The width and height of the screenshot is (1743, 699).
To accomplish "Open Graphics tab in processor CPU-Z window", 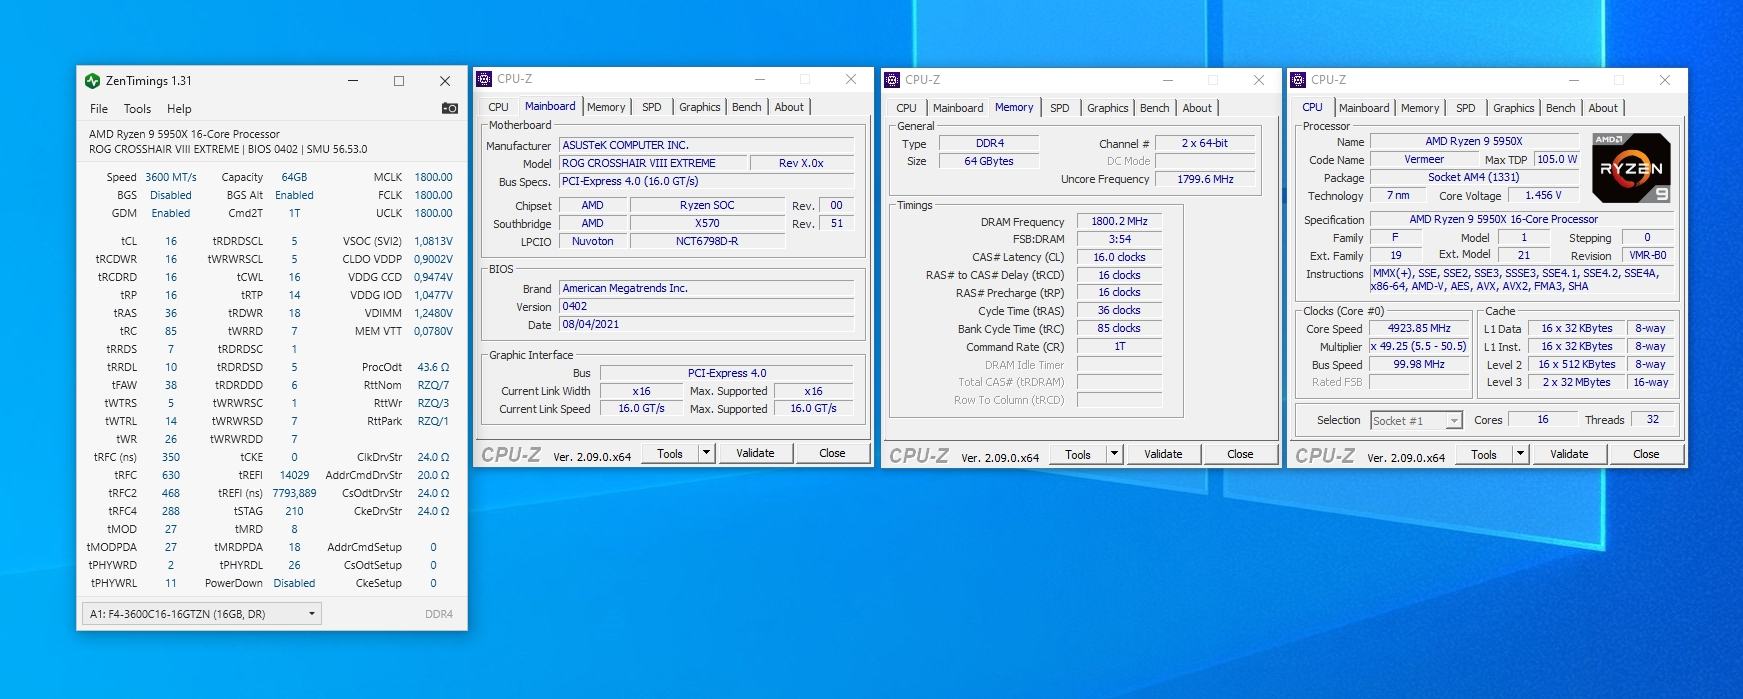I will click(x=1514, y=108).
